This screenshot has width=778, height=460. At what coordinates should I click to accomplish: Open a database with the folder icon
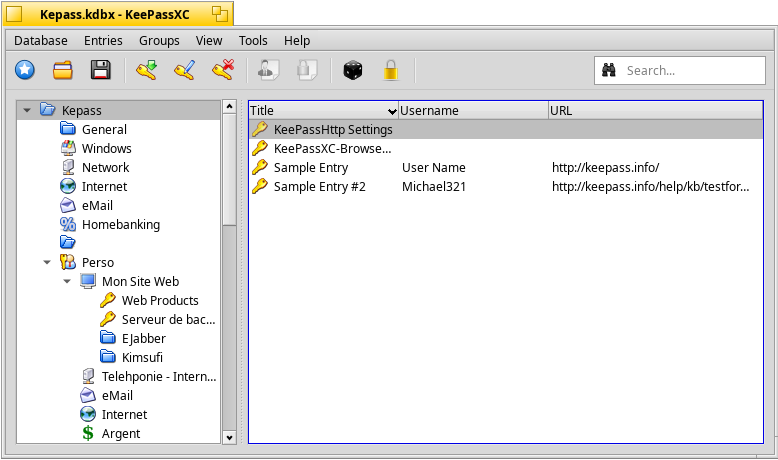[x=63, y=70]
